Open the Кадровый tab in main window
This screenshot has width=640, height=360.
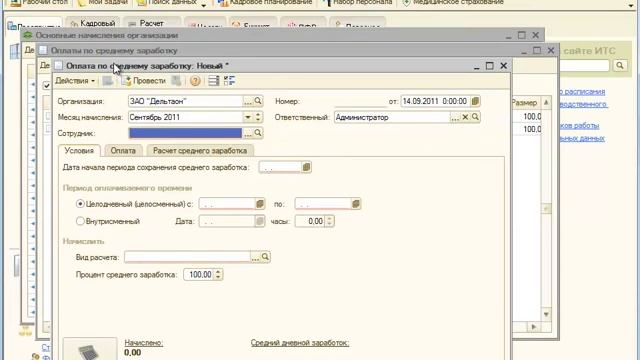point(93,24)
